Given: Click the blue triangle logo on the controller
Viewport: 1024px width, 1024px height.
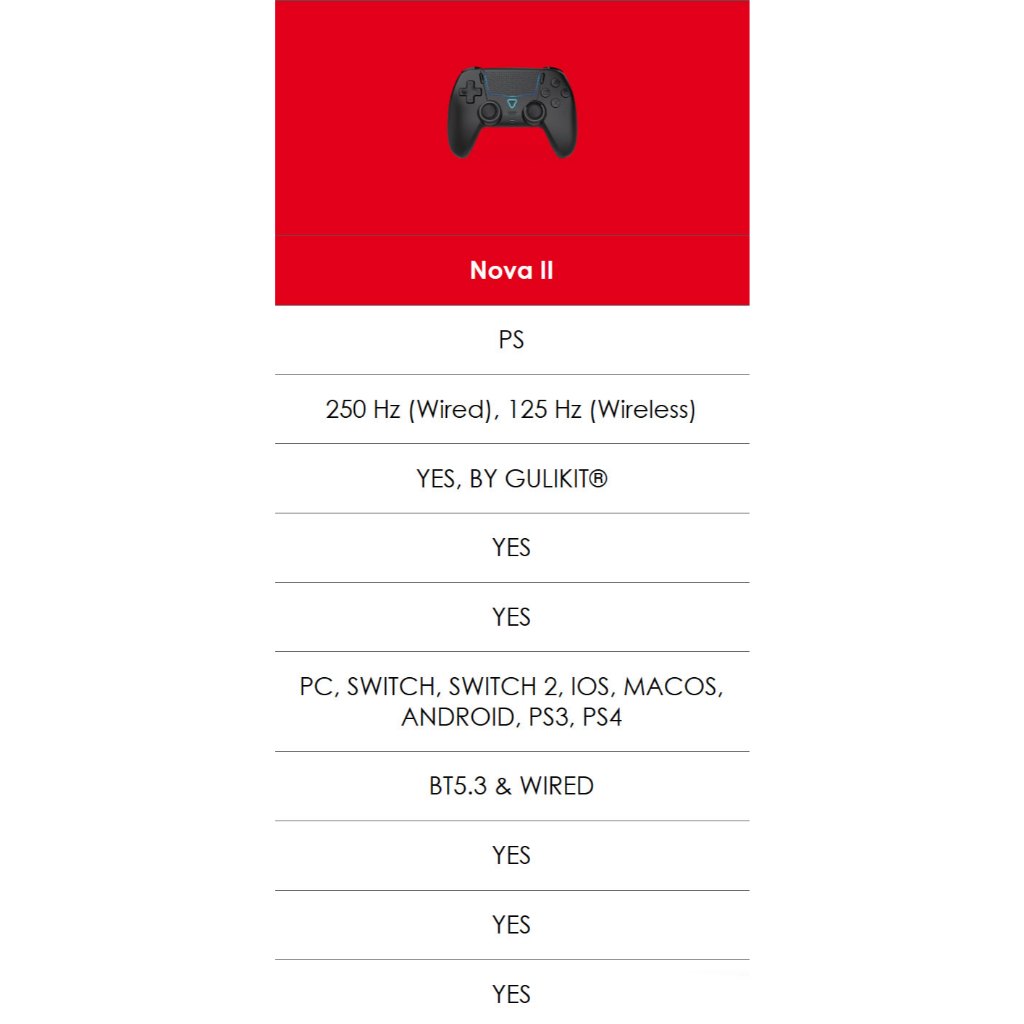Looking at the screenshot, I should point(511,102).
